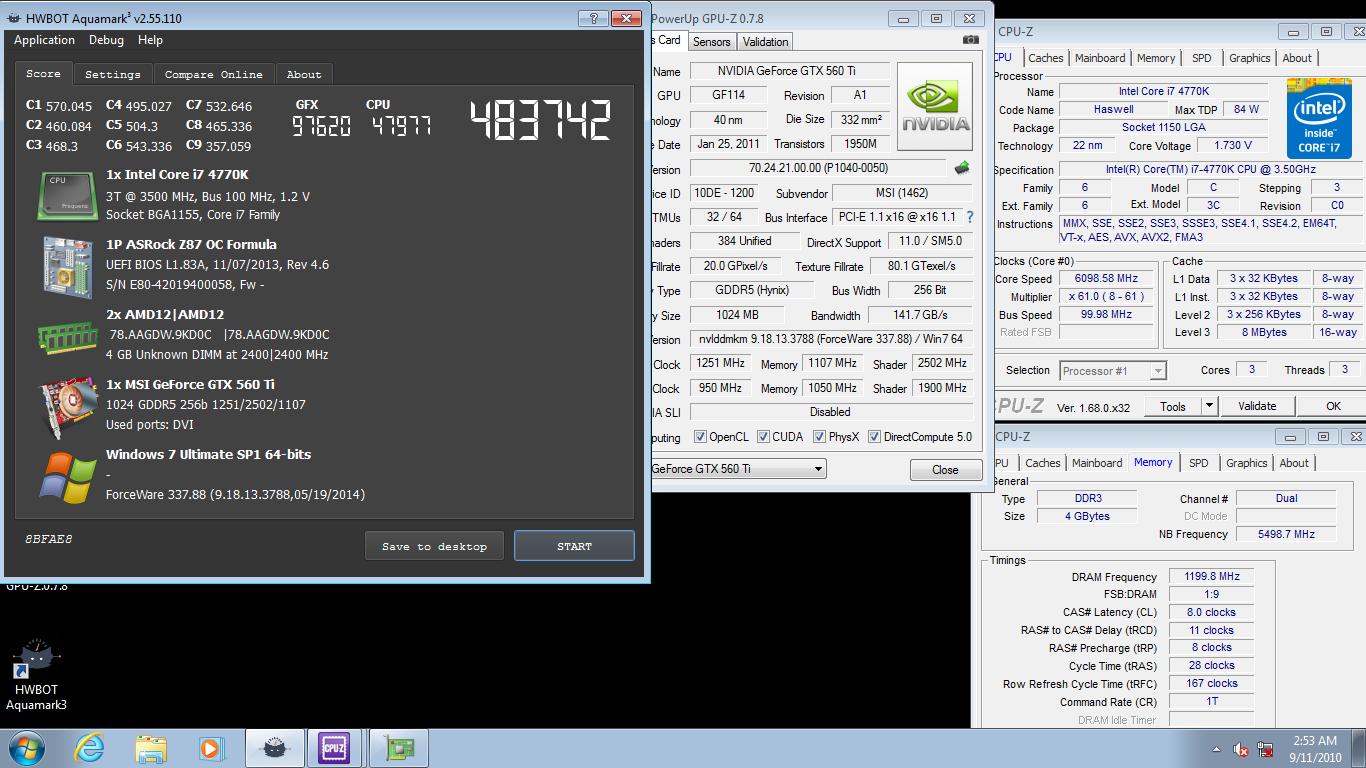1366x768 pixels.
Task: Open Internet Explorer from the taskbar
Action: tap(90, 748)
